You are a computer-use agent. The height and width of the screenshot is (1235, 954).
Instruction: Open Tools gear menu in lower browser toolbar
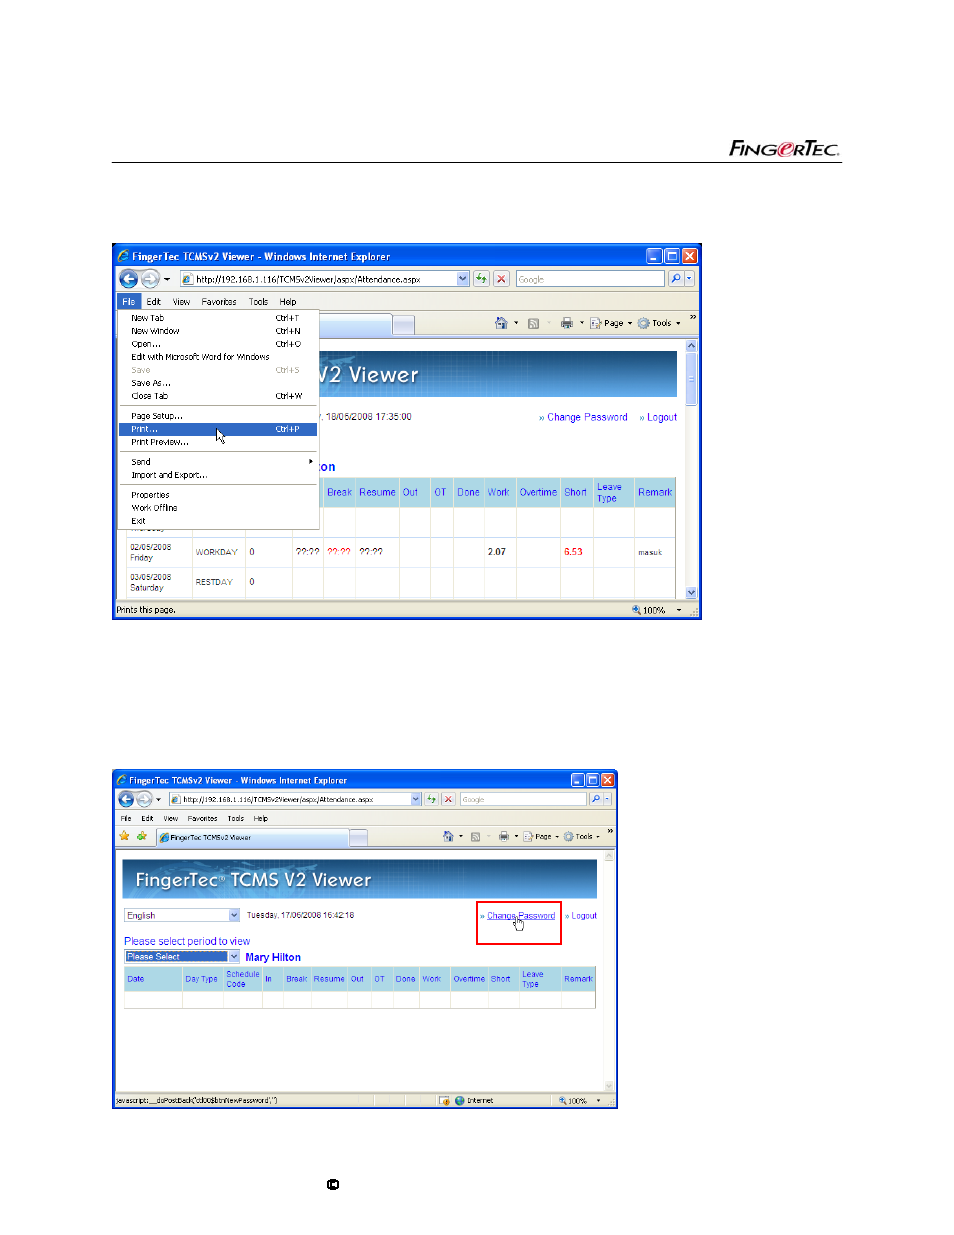click(581, 836)
